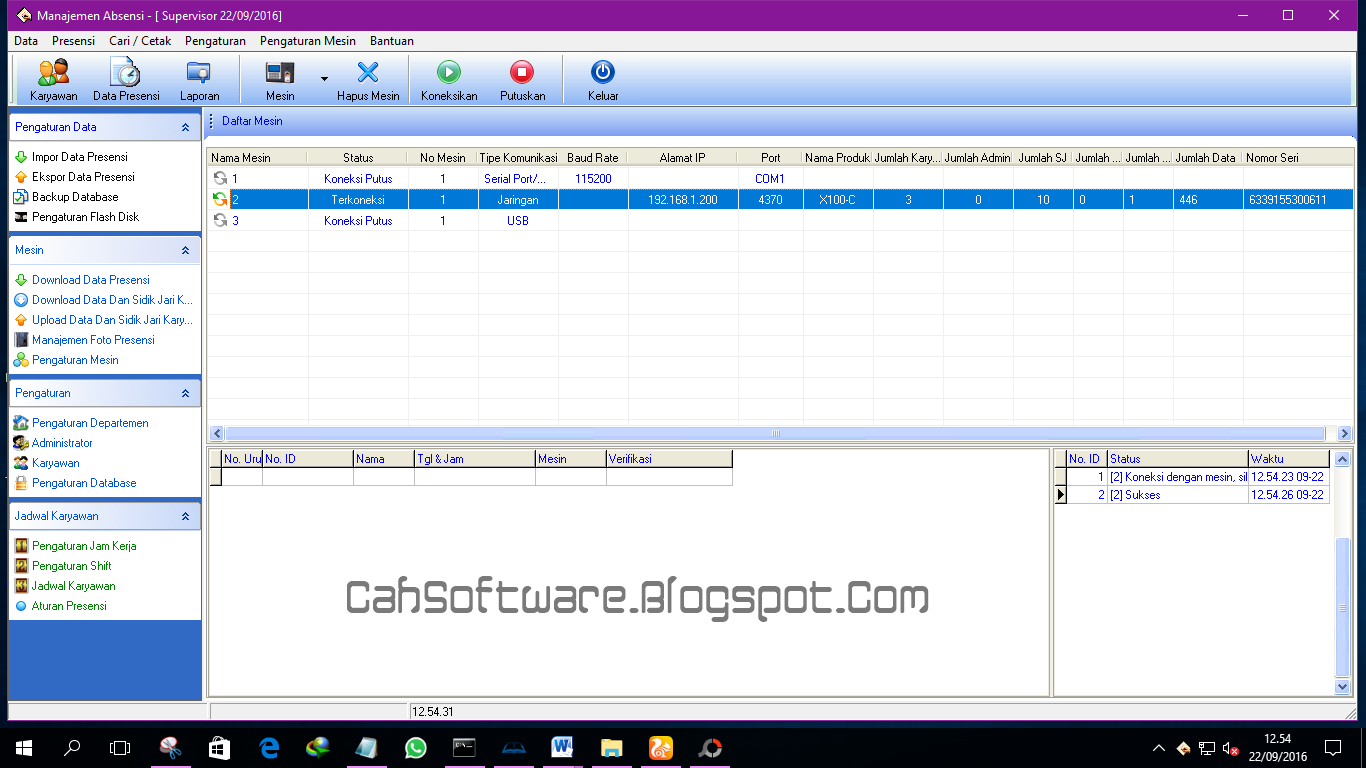
Task: Click the red Putuskan toolbar icon
Action: click(522, 72)
